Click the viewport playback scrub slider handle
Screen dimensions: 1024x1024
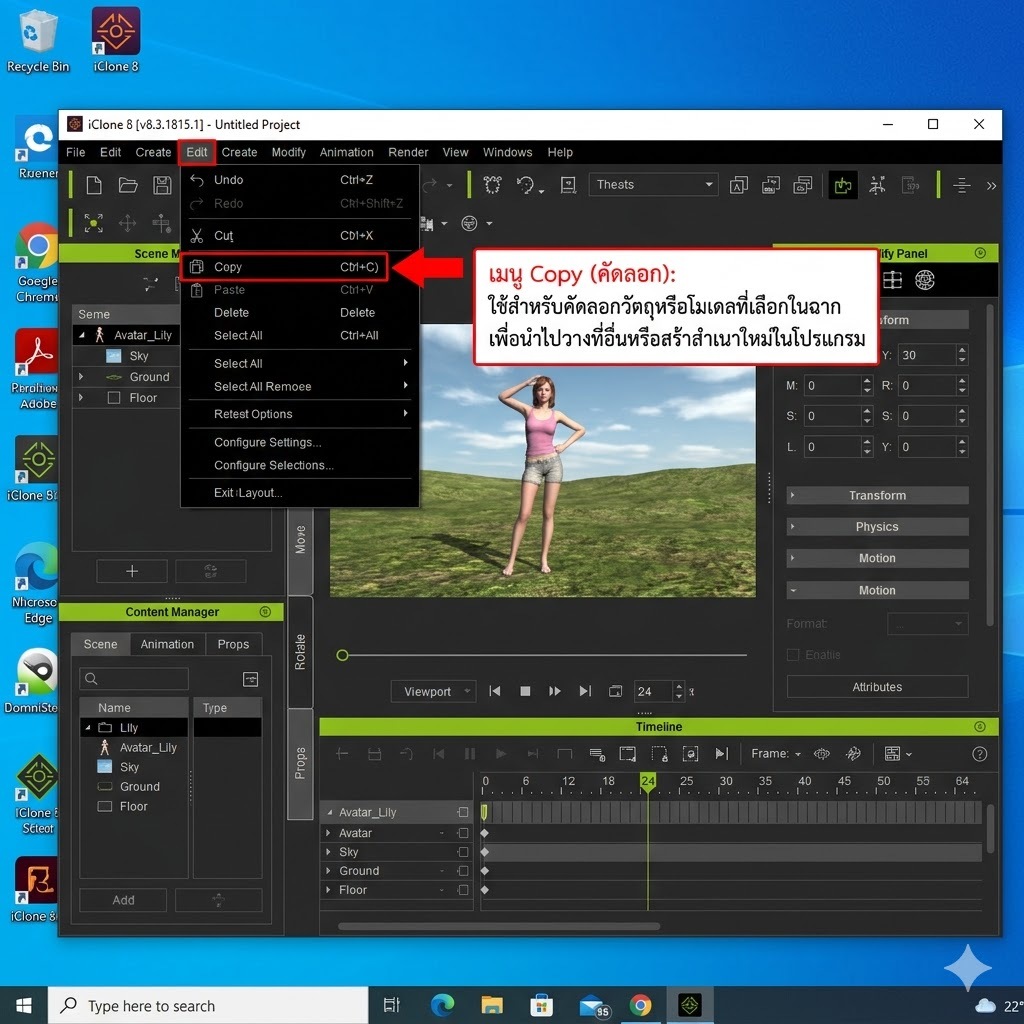click(x=342, y=656)
